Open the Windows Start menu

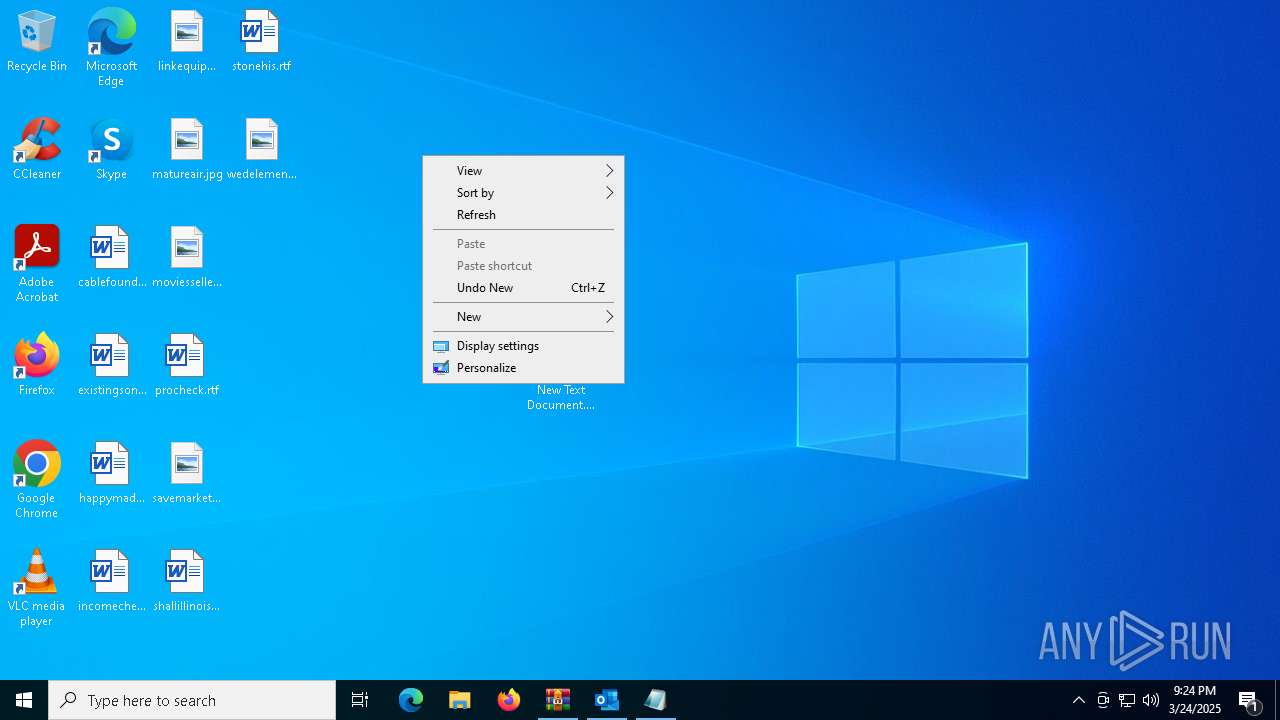point(24,700)
